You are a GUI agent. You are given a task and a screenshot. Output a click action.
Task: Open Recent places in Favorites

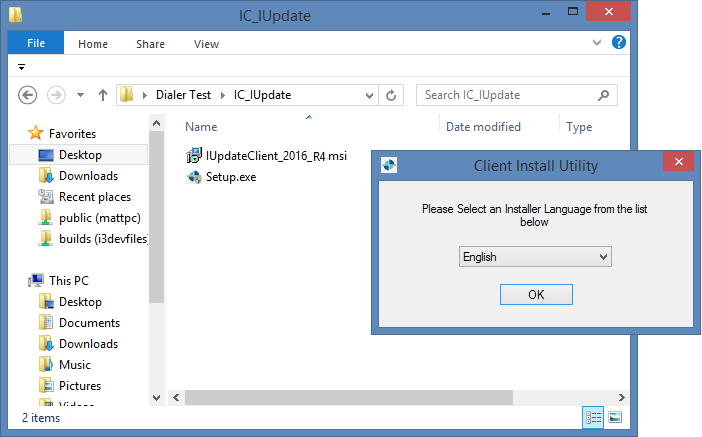pyautogui.click(x=95, y=197)
